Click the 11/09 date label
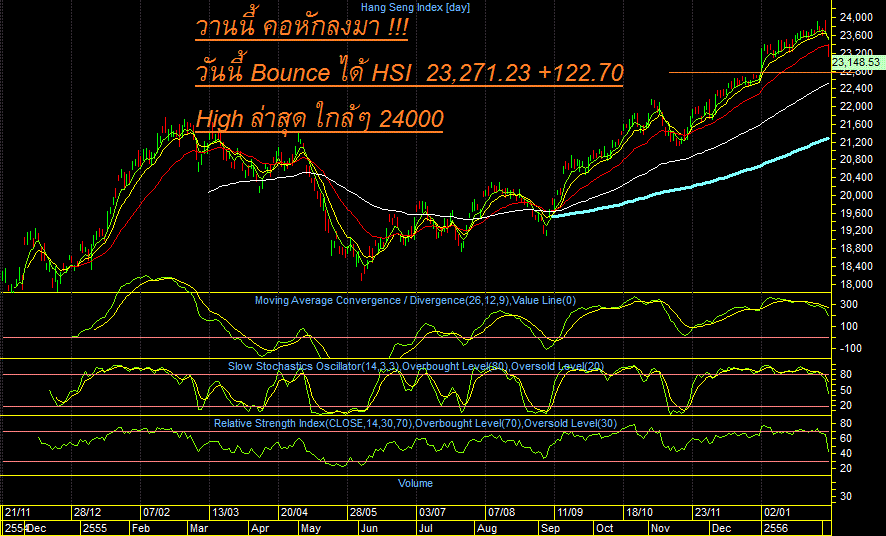 click(x=571, y=512)
